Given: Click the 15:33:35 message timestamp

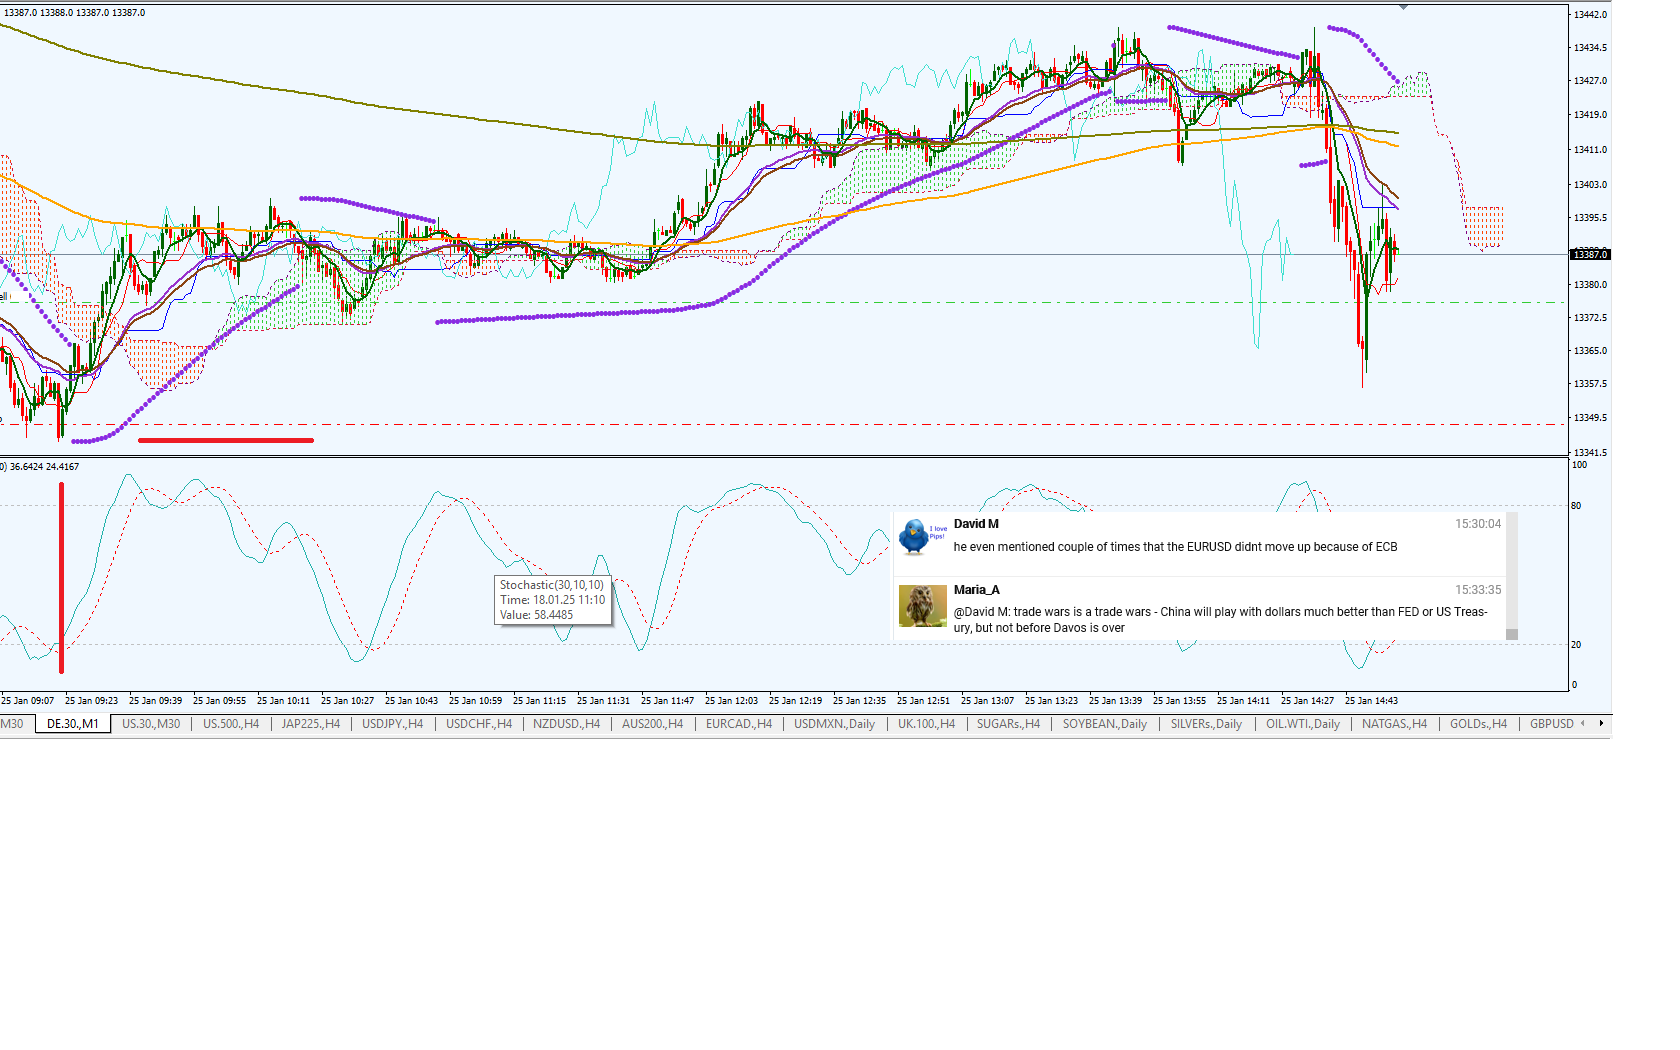Looking at the screenshot, I should click(1478, 590).
